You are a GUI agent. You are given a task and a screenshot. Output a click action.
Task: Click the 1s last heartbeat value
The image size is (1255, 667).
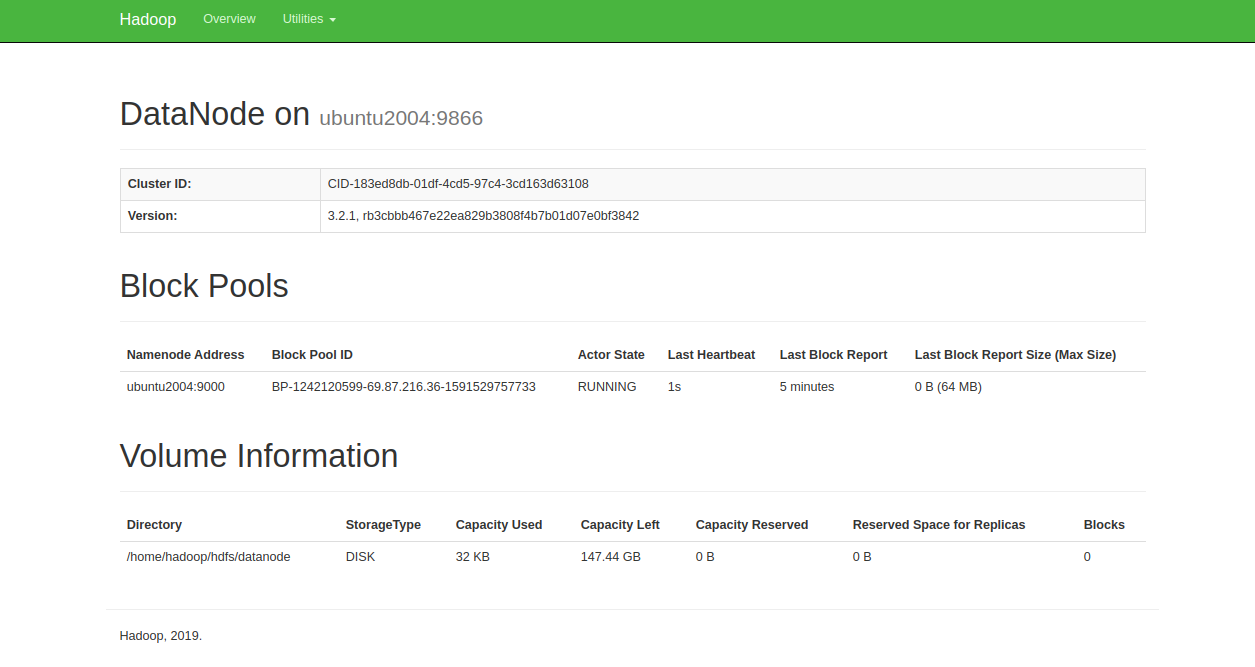pyautogui.click(x=674, y=387)
